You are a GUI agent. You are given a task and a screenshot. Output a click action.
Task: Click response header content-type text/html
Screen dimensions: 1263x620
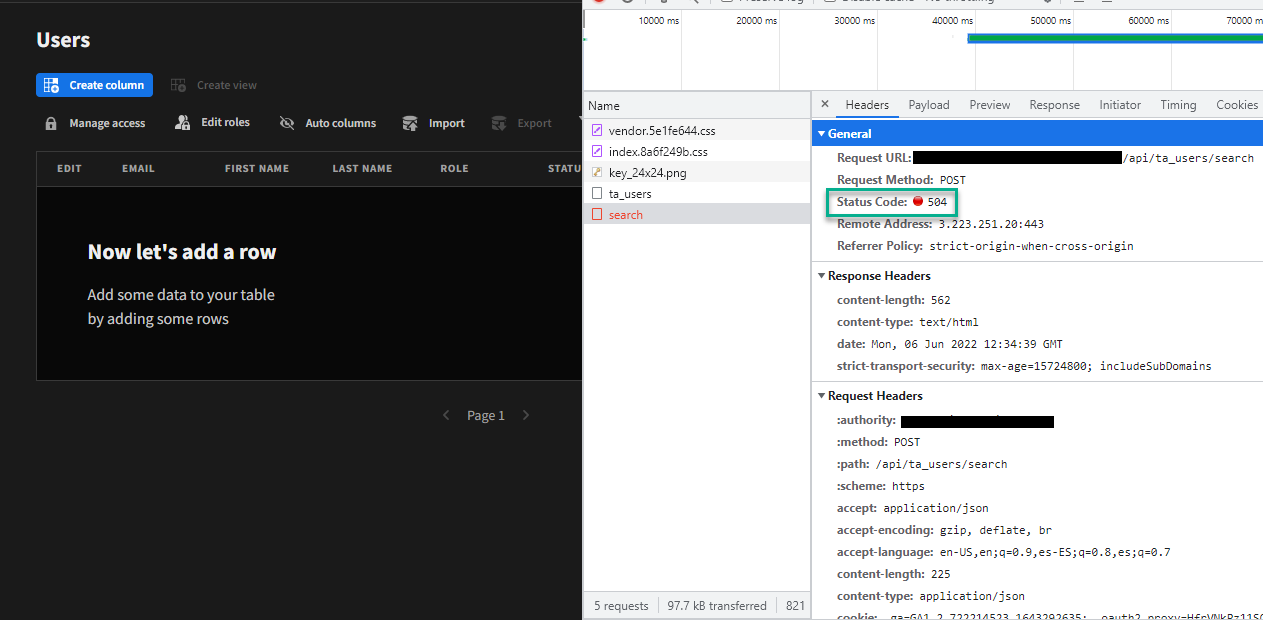(x=907, y=322)
